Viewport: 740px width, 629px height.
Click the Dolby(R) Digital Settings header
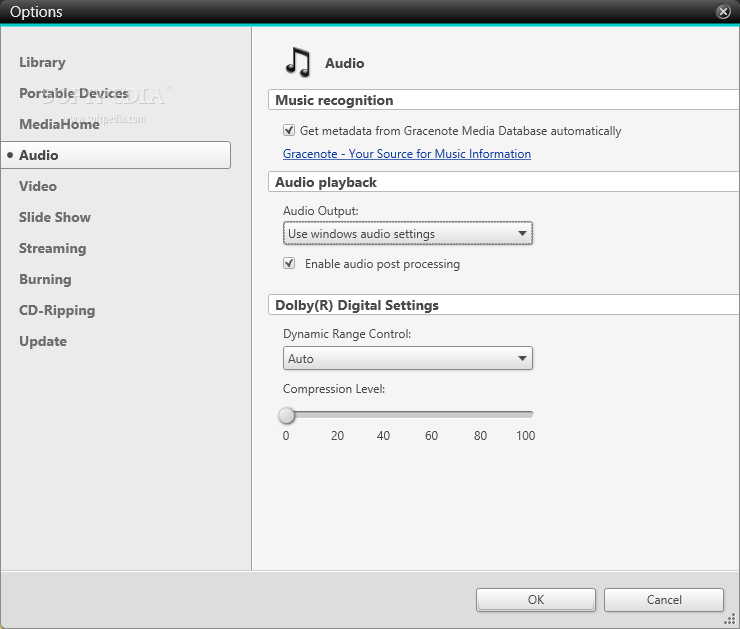tap(504, 305)
